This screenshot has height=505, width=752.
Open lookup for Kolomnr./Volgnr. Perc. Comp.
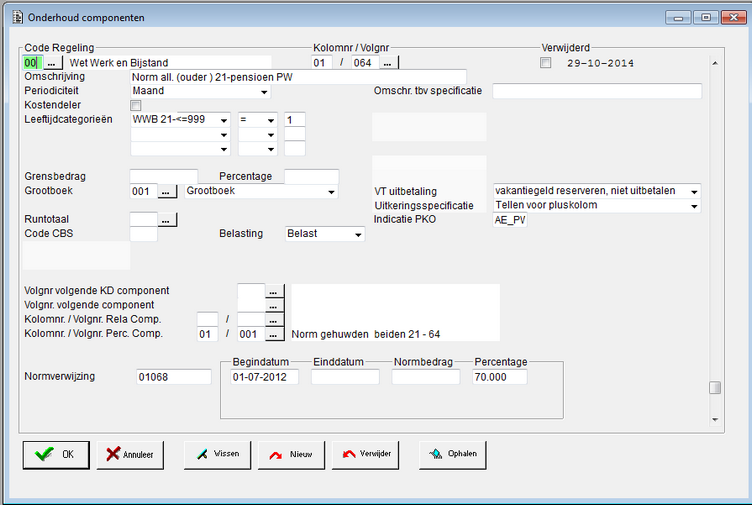click(x=274, y=334)
